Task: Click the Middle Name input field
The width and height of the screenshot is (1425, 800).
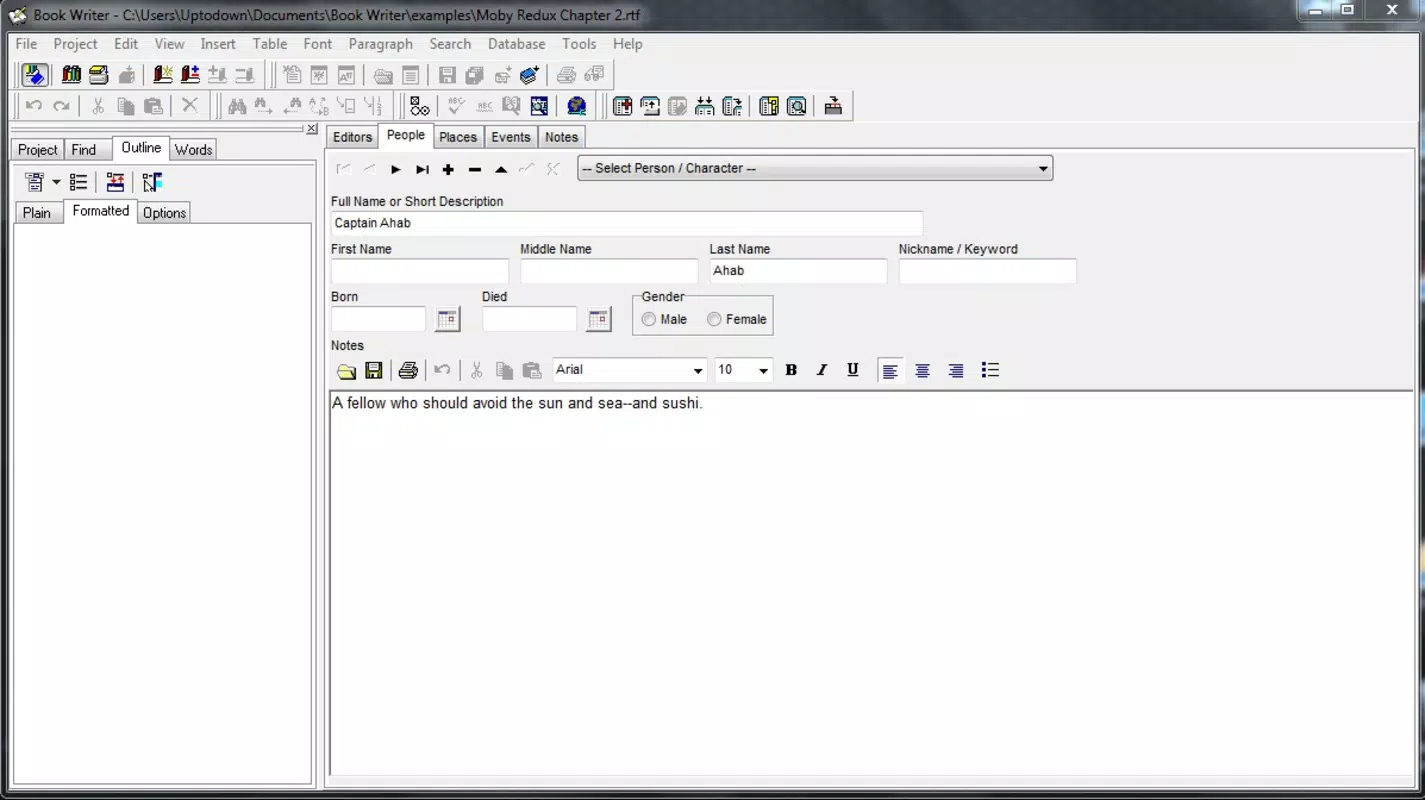Action: (609, 271)
